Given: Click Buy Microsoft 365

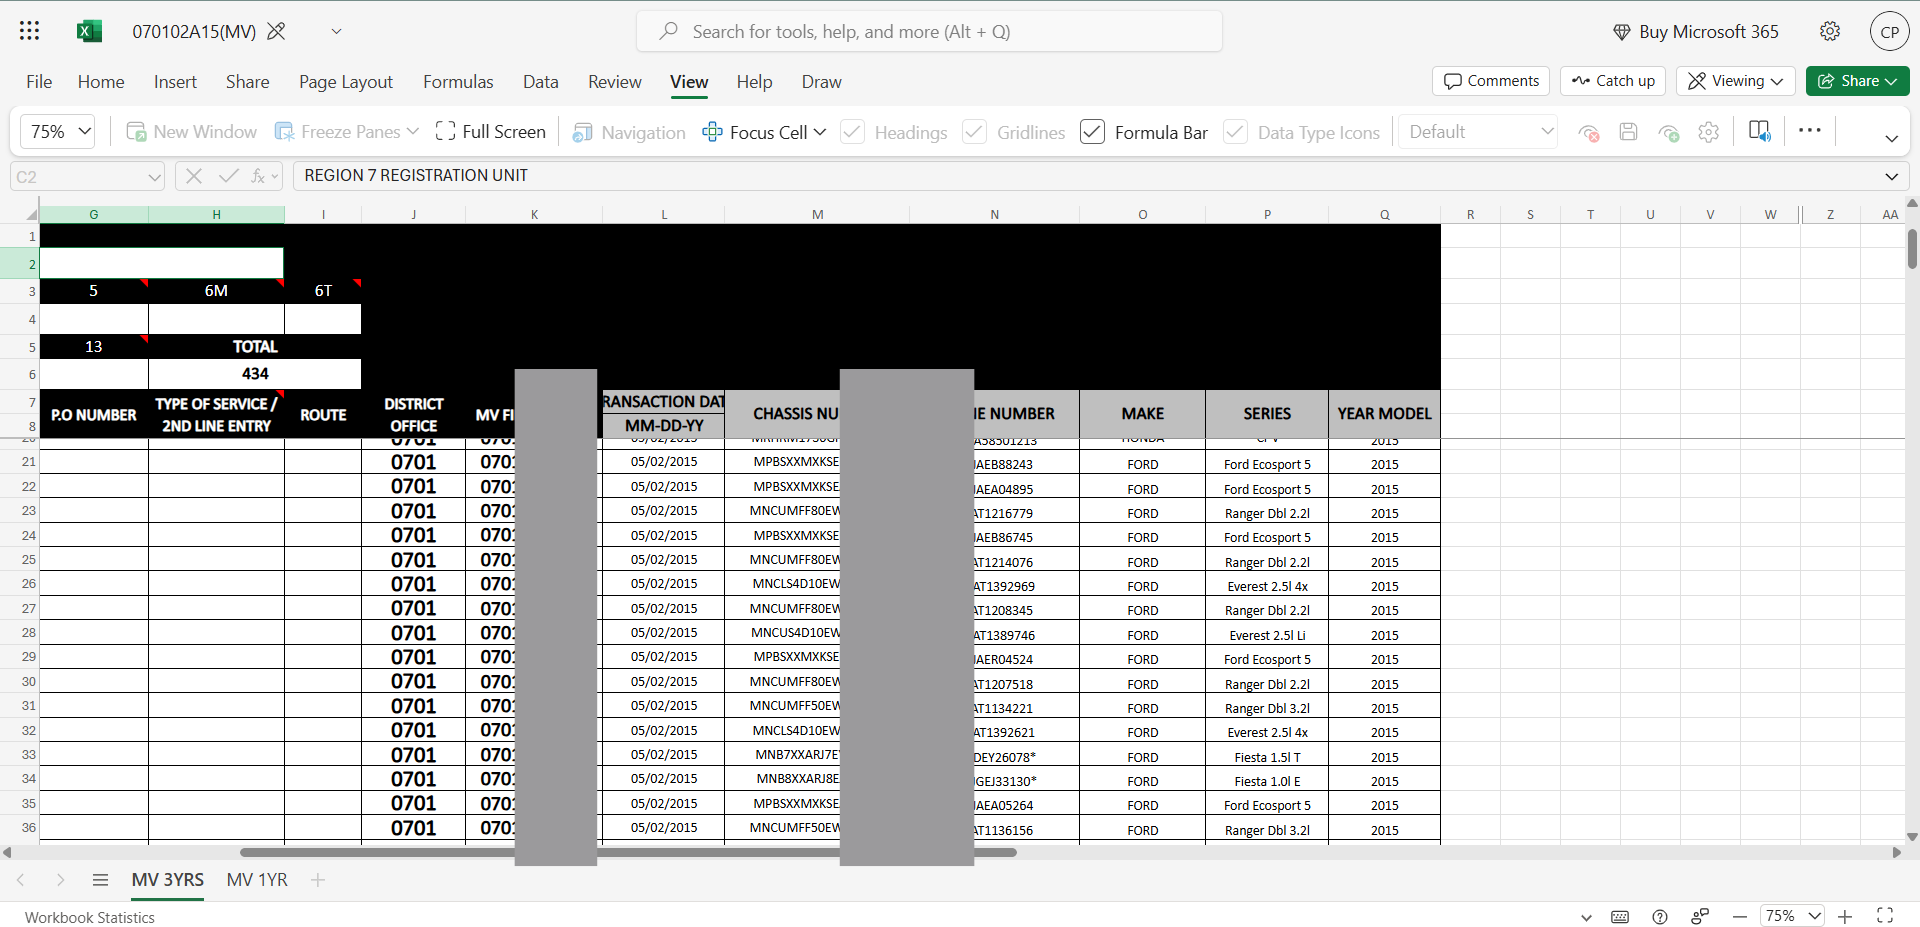Looking at the screenshot, I should click(1696, 32).
